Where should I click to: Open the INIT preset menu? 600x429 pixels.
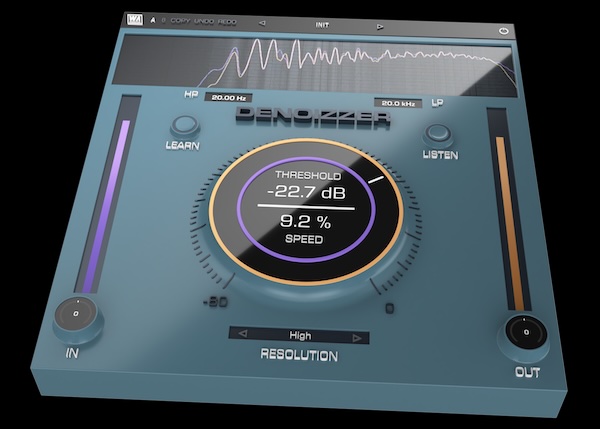(x=322, y=25)
